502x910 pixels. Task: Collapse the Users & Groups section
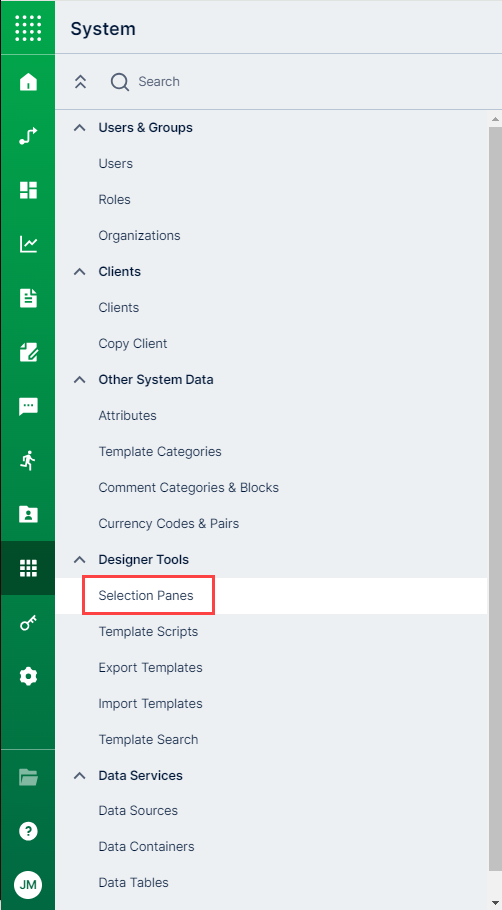80,128
